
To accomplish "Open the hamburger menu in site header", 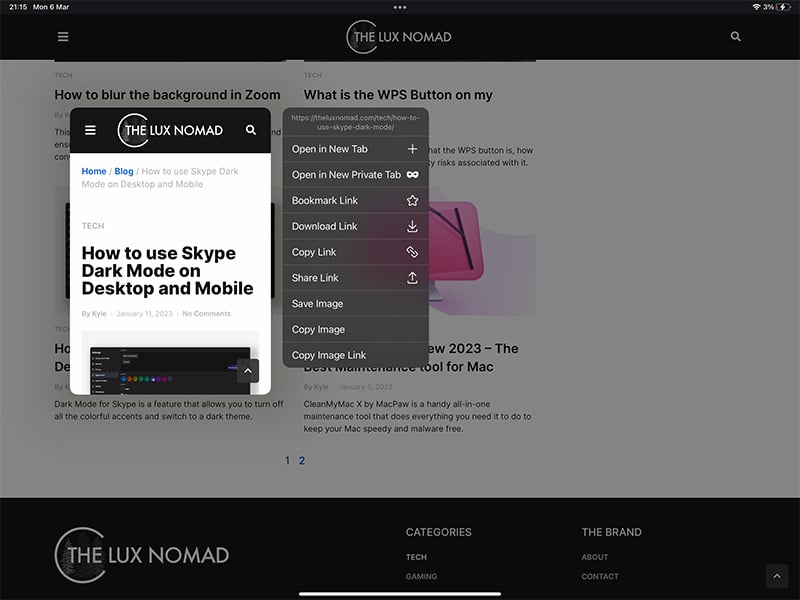I will tap(63, 37).
